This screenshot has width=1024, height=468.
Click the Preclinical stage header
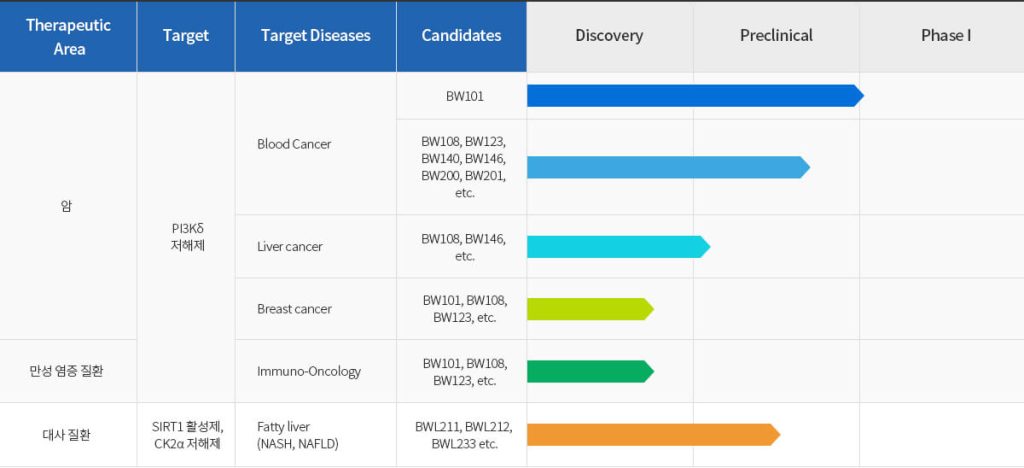pos(776,37)
